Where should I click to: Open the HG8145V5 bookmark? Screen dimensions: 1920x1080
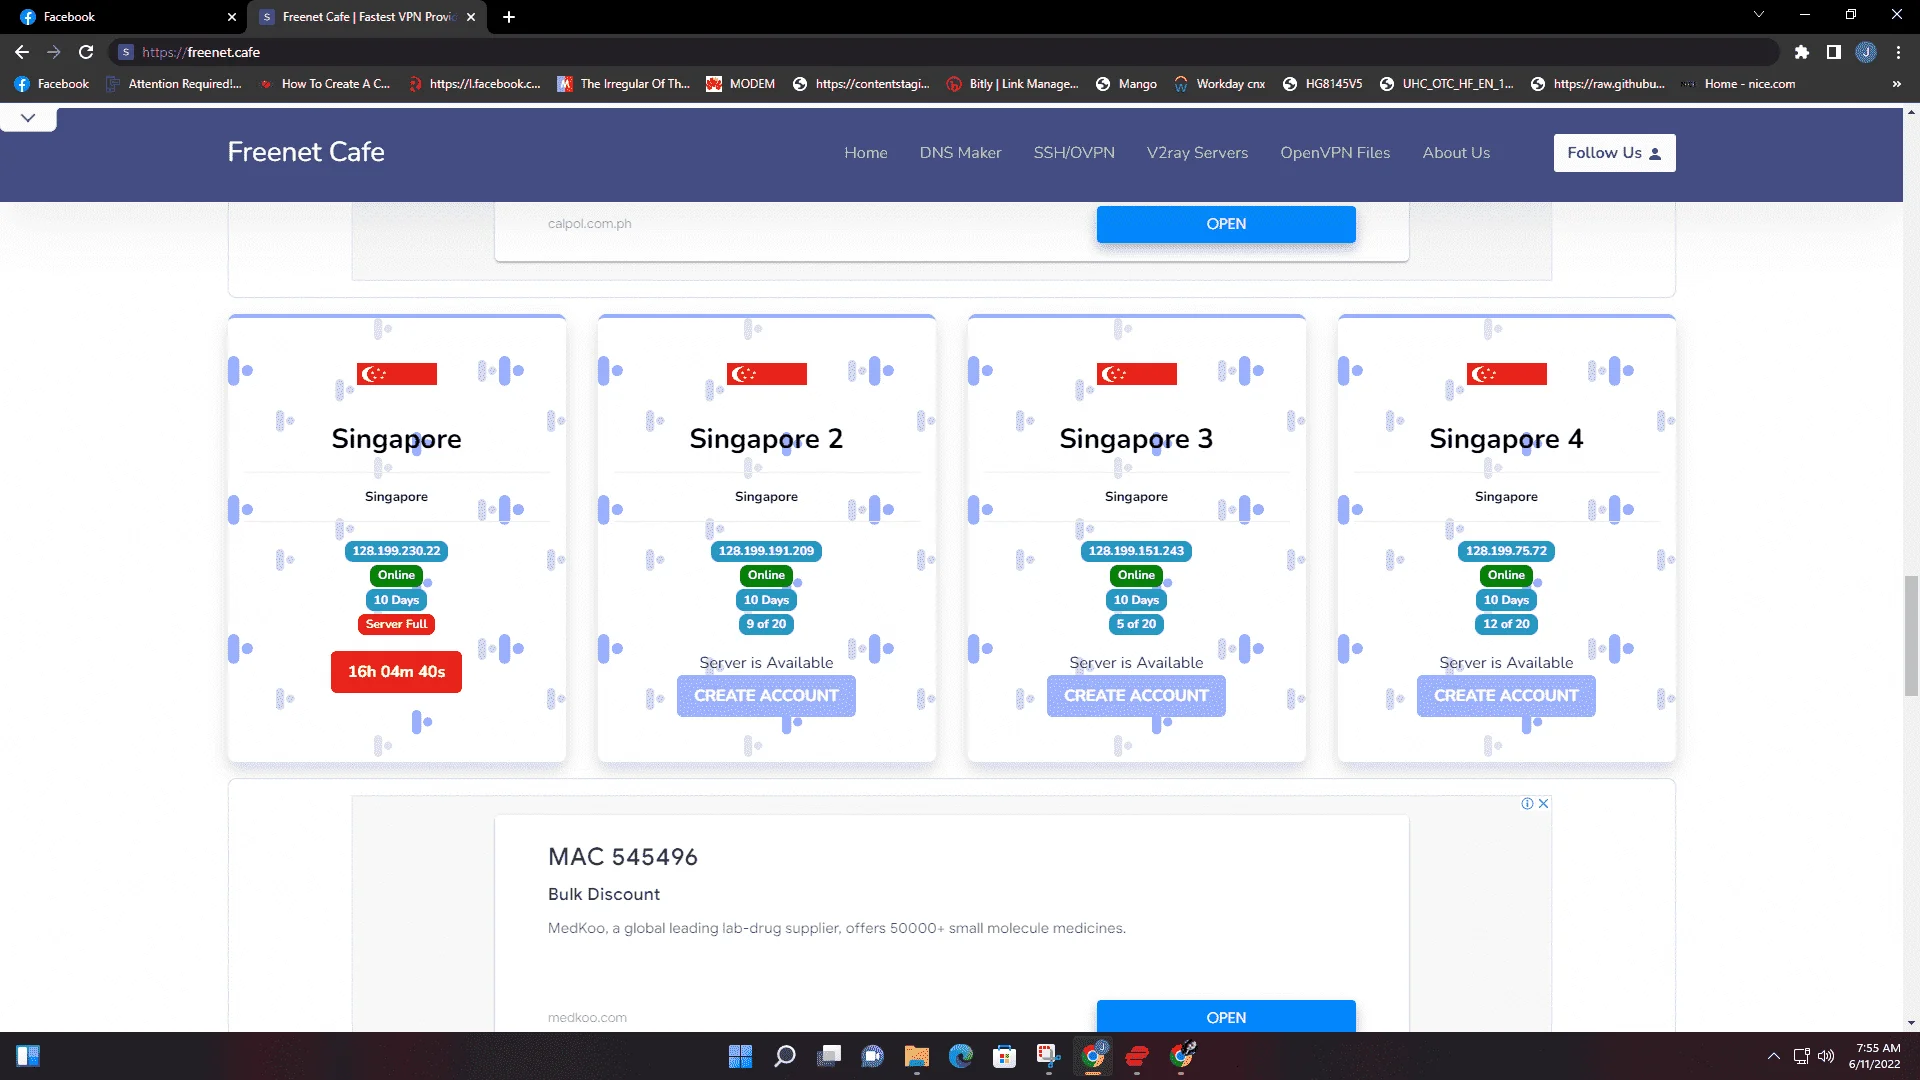[x=1322, y=84]
